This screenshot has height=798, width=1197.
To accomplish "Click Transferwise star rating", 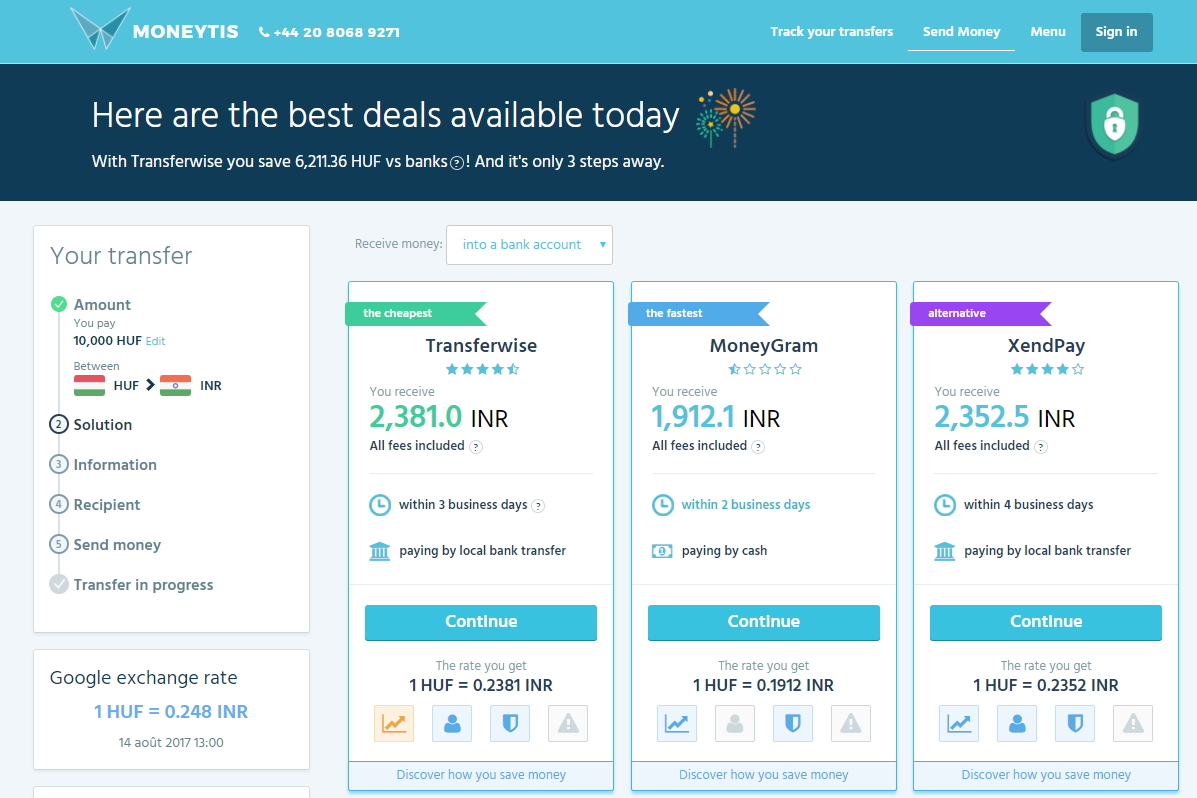I will (x=482, y=369).
